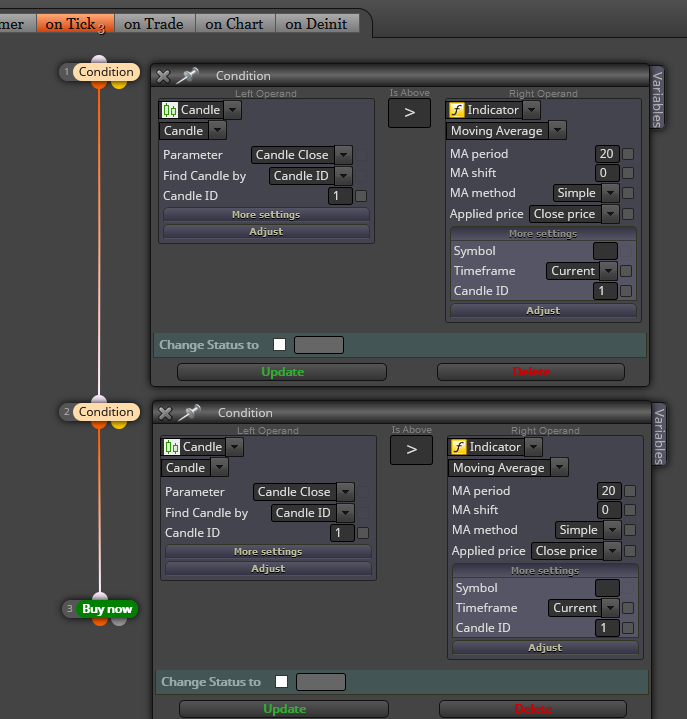
Task: Tick MA method checkbox in first Condition
Action: click(x=628, y=193)
